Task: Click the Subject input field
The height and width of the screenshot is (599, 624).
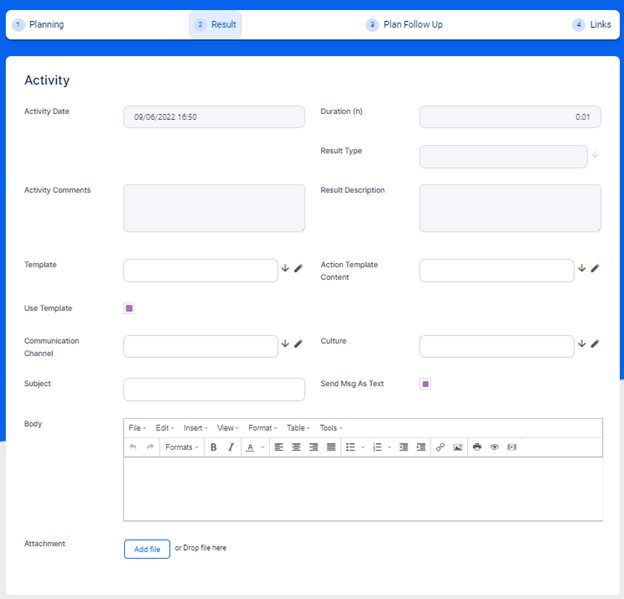Action: 214,389
